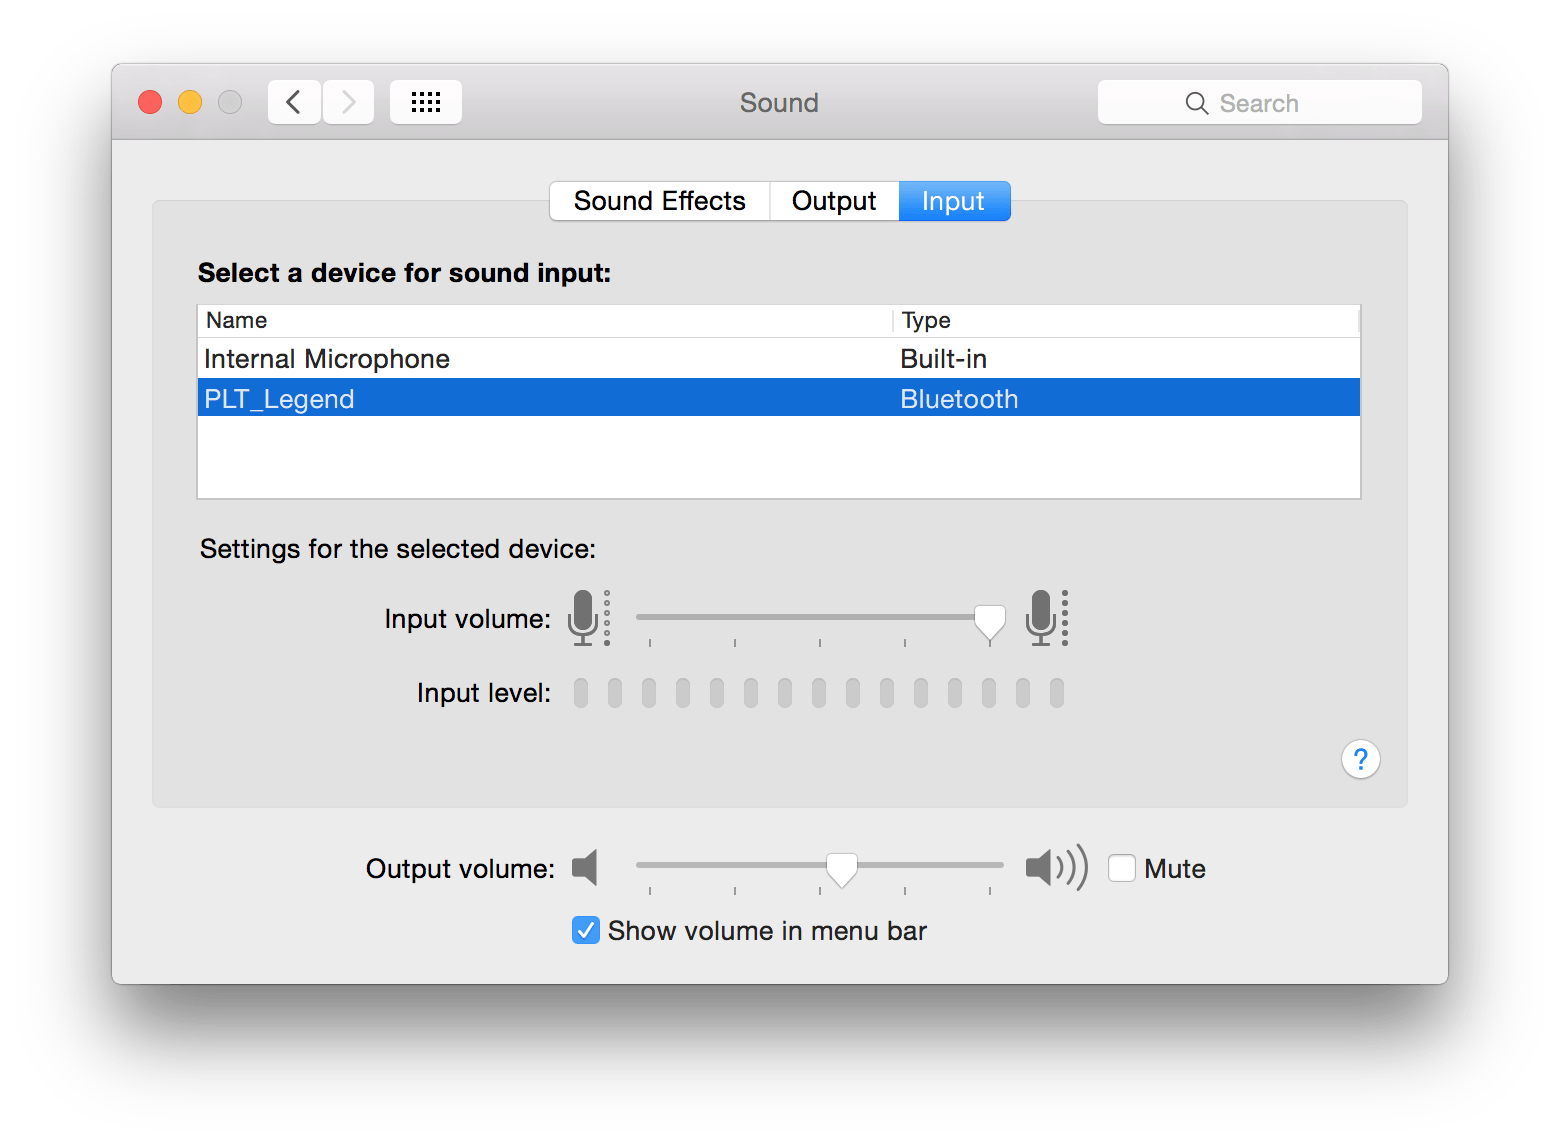Image resolution: width=1560 pixels, height=1144 pixels.
Task: Open the Output tab
Action: coord(833,200)
